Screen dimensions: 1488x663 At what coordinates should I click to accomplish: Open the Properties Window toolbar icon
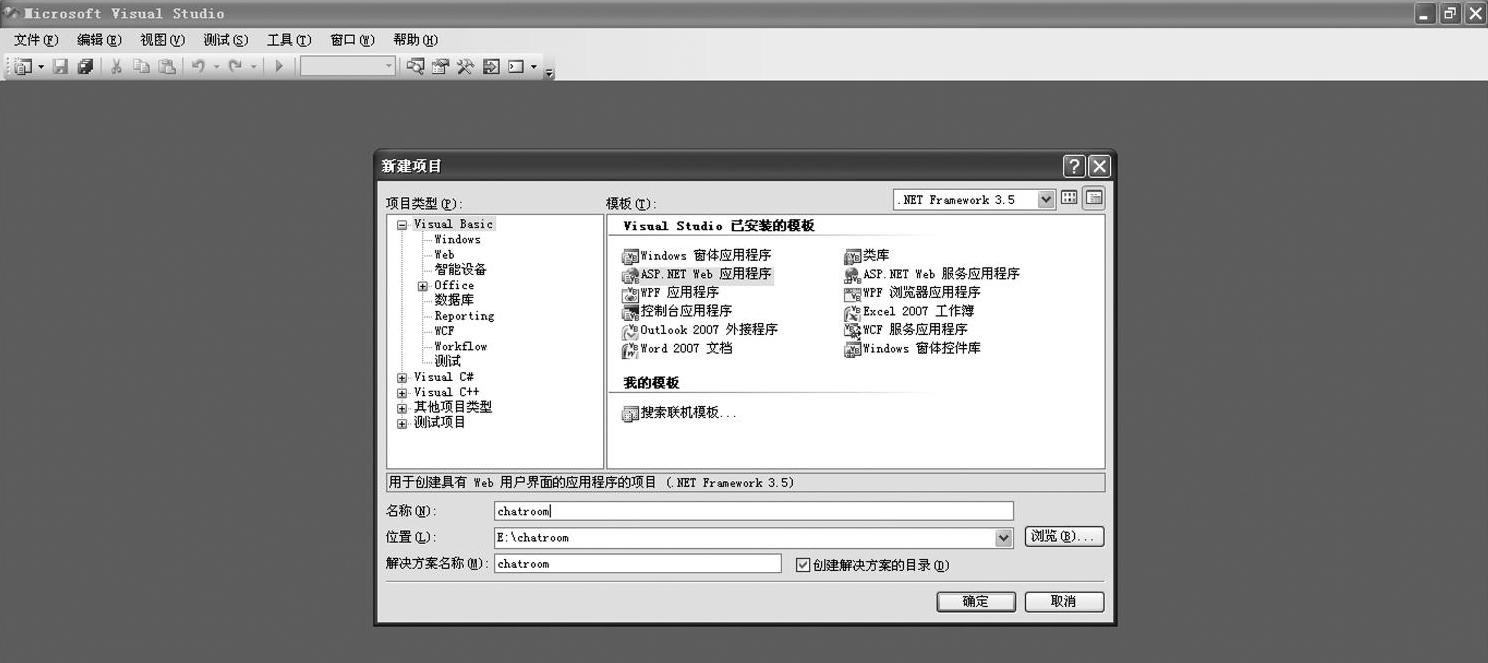click(x=440, y=66)
